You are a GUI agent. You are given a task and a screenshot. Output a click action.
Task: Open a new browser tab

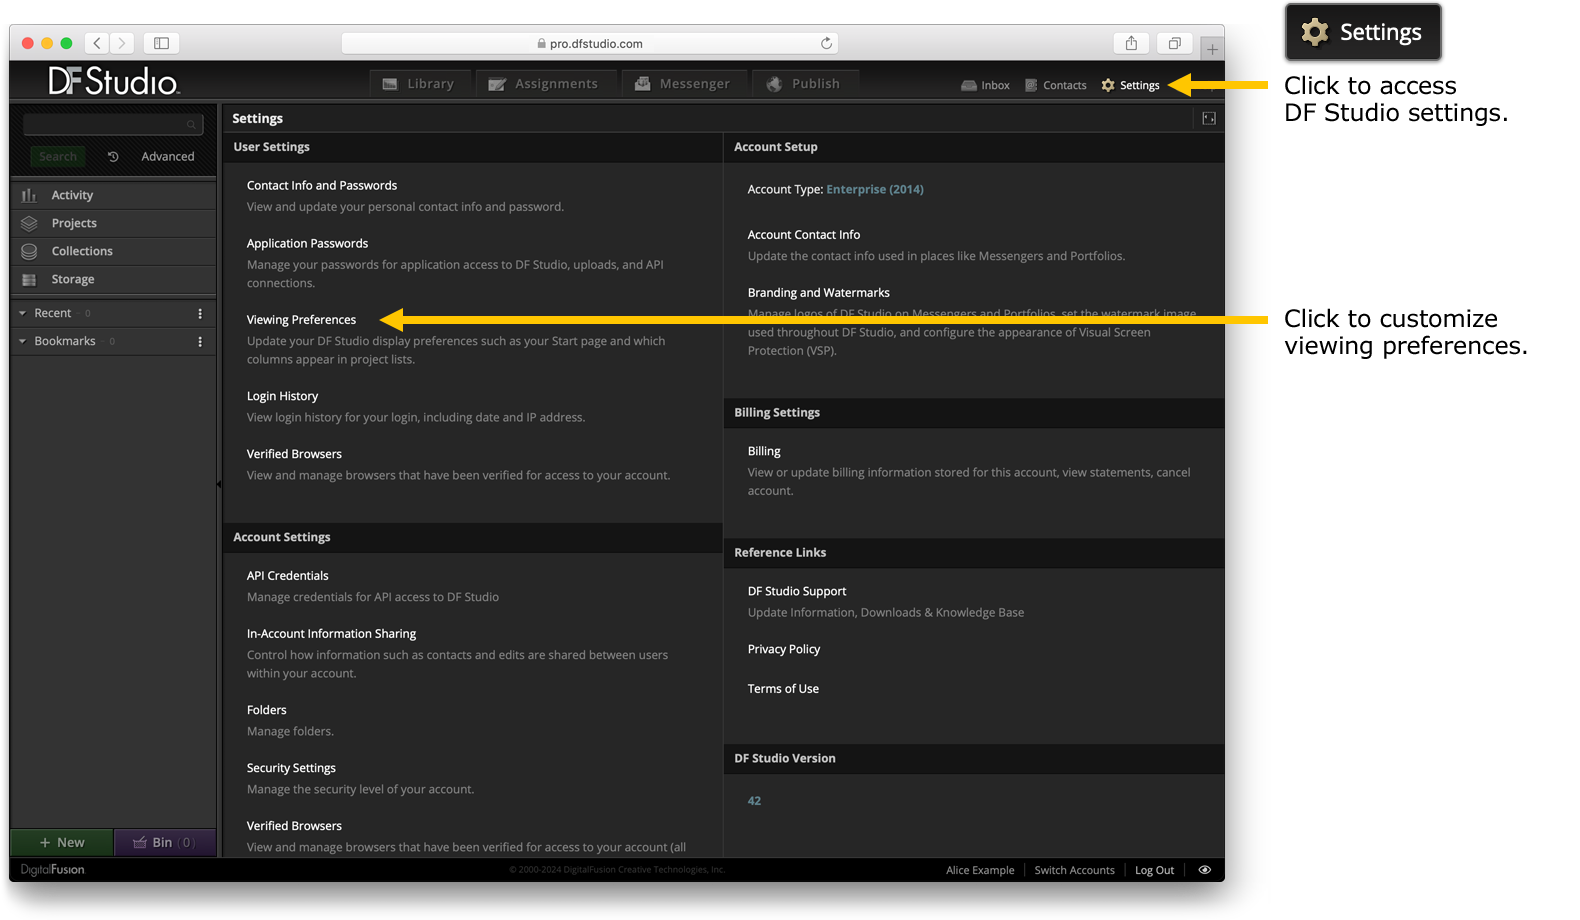coord(1212,48)
